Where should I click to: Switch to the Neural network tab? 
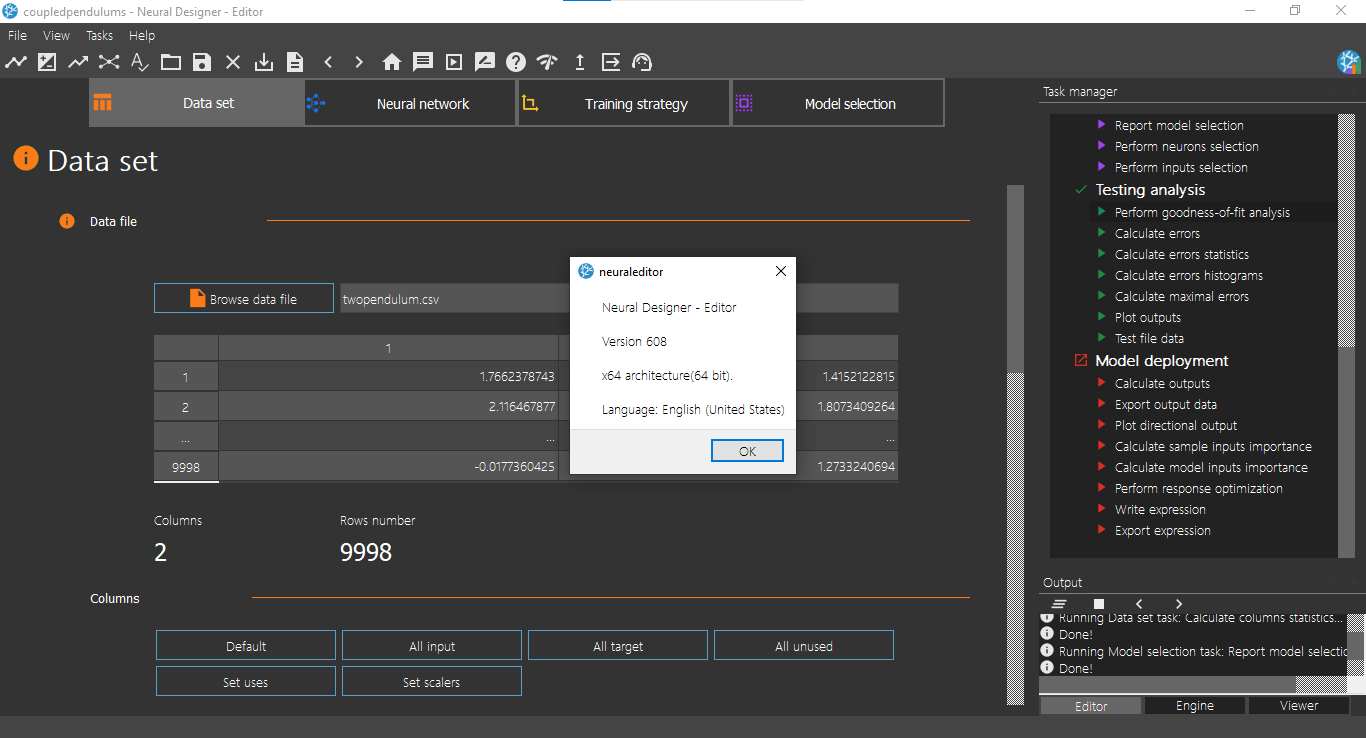[410, 103]
